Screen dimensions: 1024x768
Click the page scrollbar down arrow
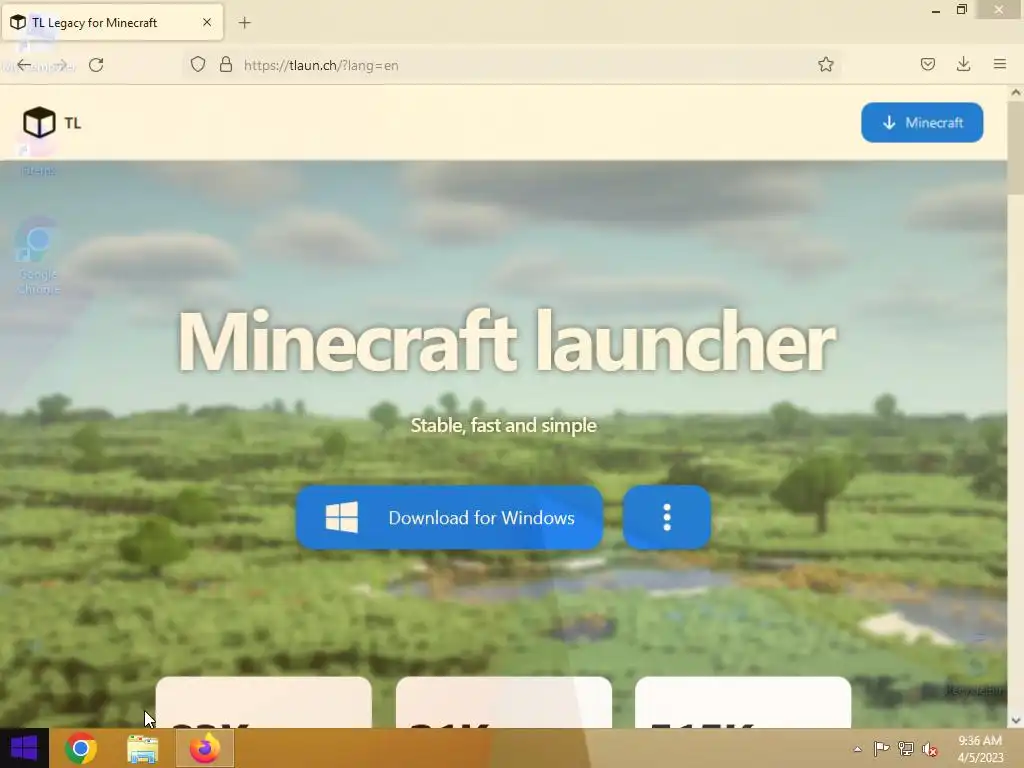pyautogui.click(x=1016, y=720)
